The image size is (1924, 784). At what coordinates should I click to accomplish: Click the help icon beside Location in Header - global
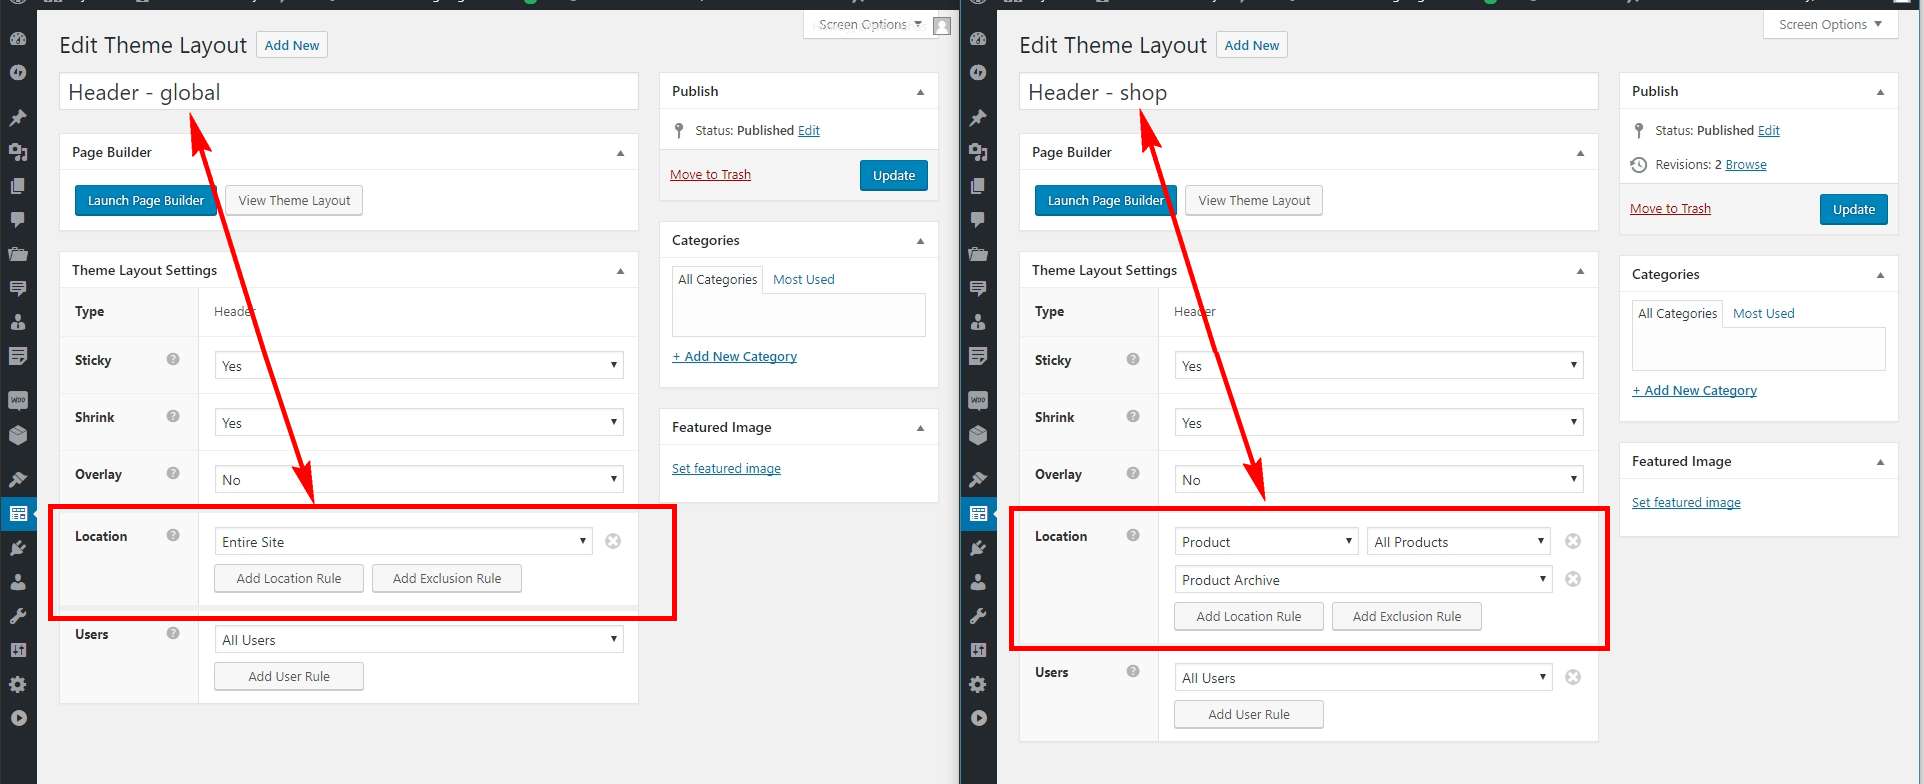(x=173, y=535)
